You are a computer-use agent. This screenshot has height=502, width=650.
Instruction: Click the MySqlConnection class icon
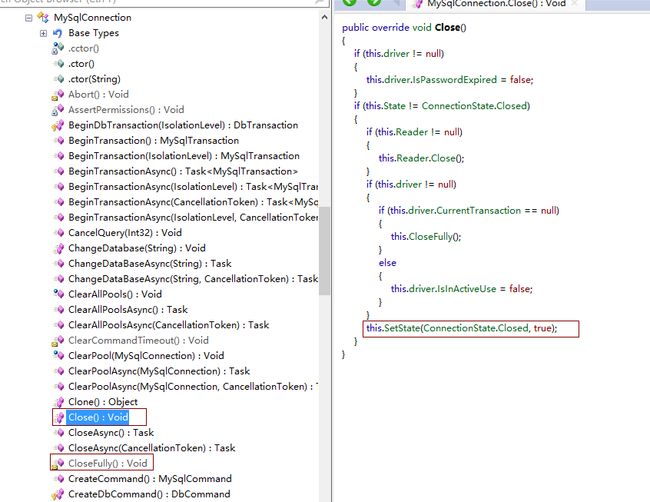point(43,17)
